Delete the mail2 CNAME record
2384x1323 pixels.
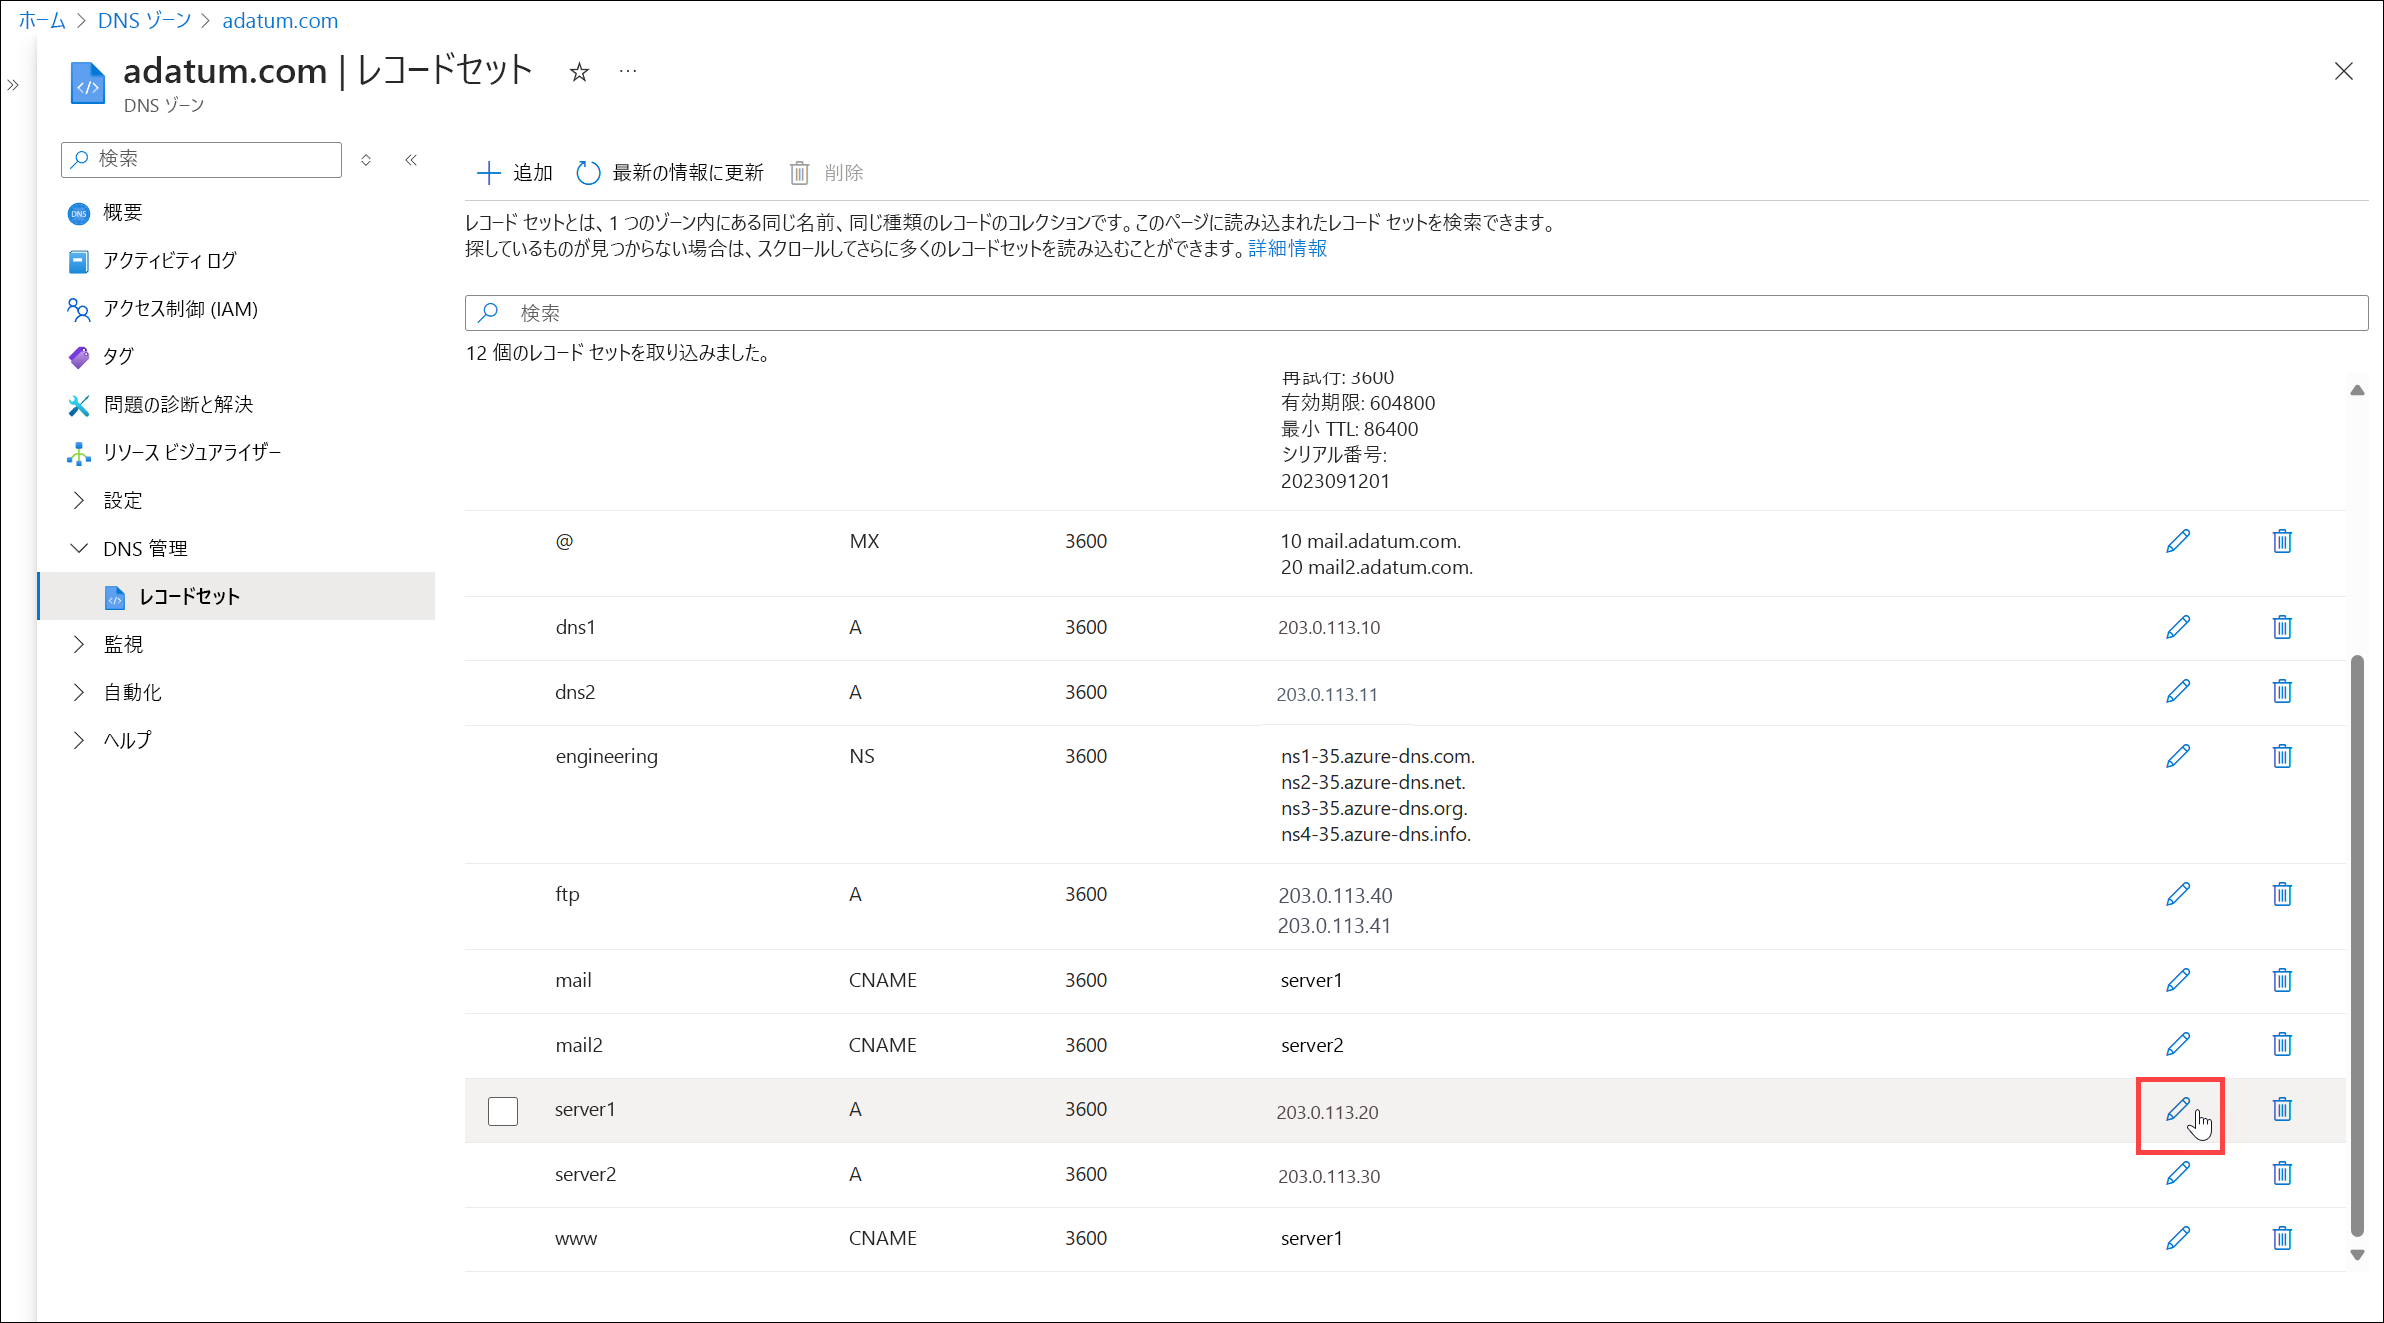click(2282, 1044)
